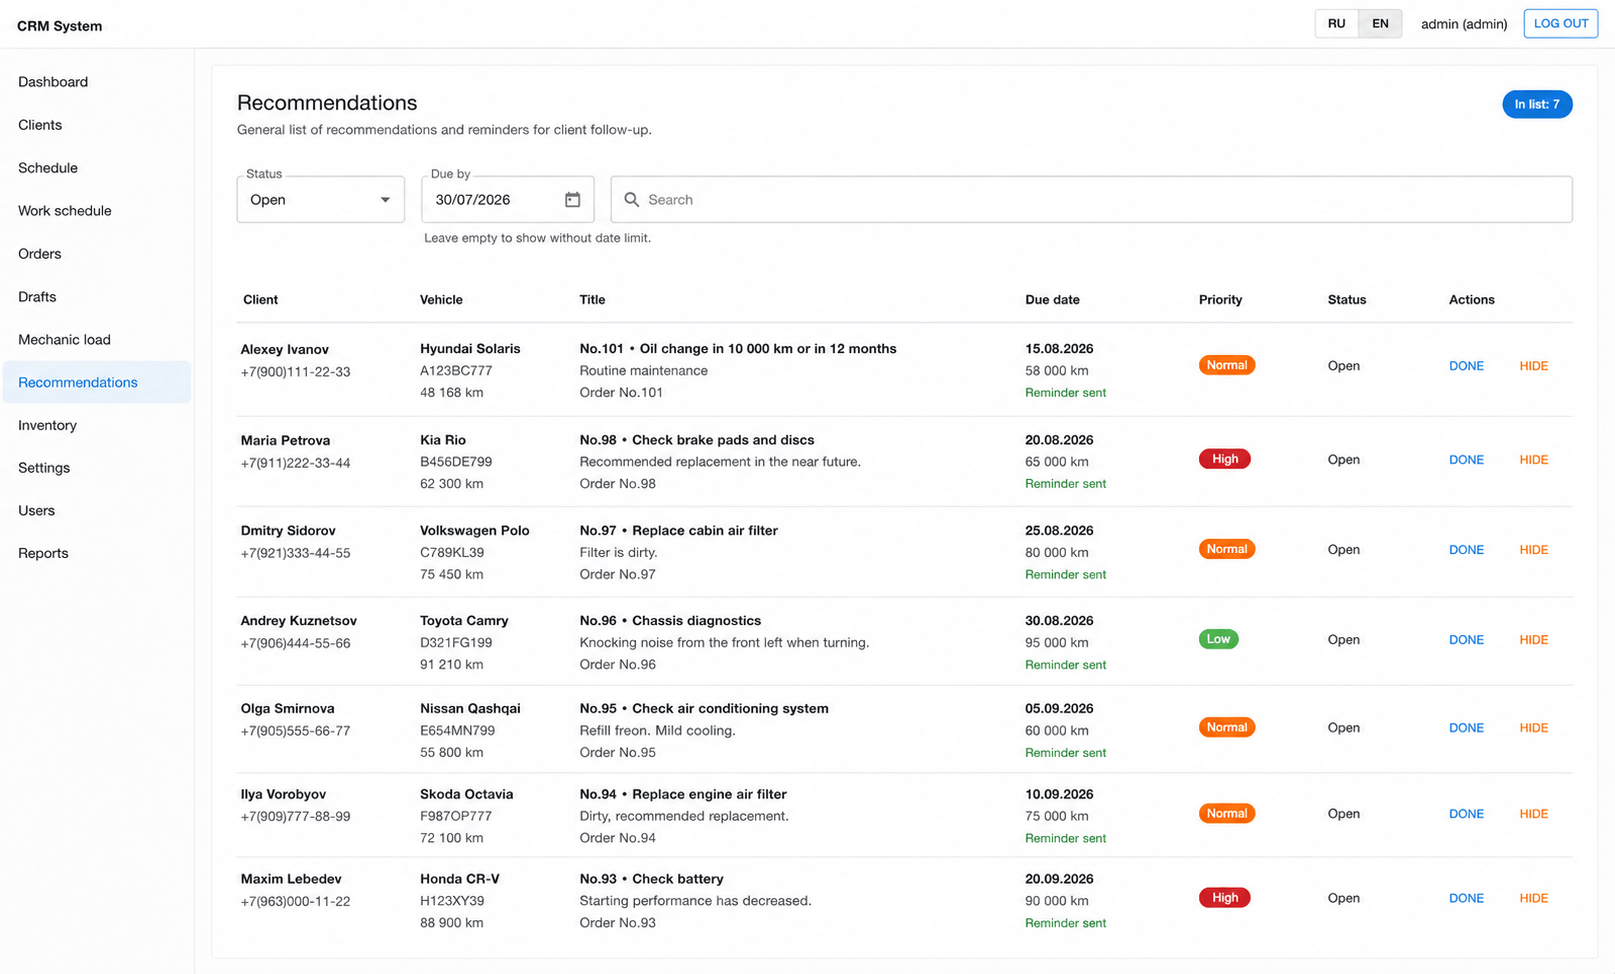Hide Dmitry Sidorov's recommendation
The image size is (1615, 974).
pyautogui.click(x=1533, y=550)
